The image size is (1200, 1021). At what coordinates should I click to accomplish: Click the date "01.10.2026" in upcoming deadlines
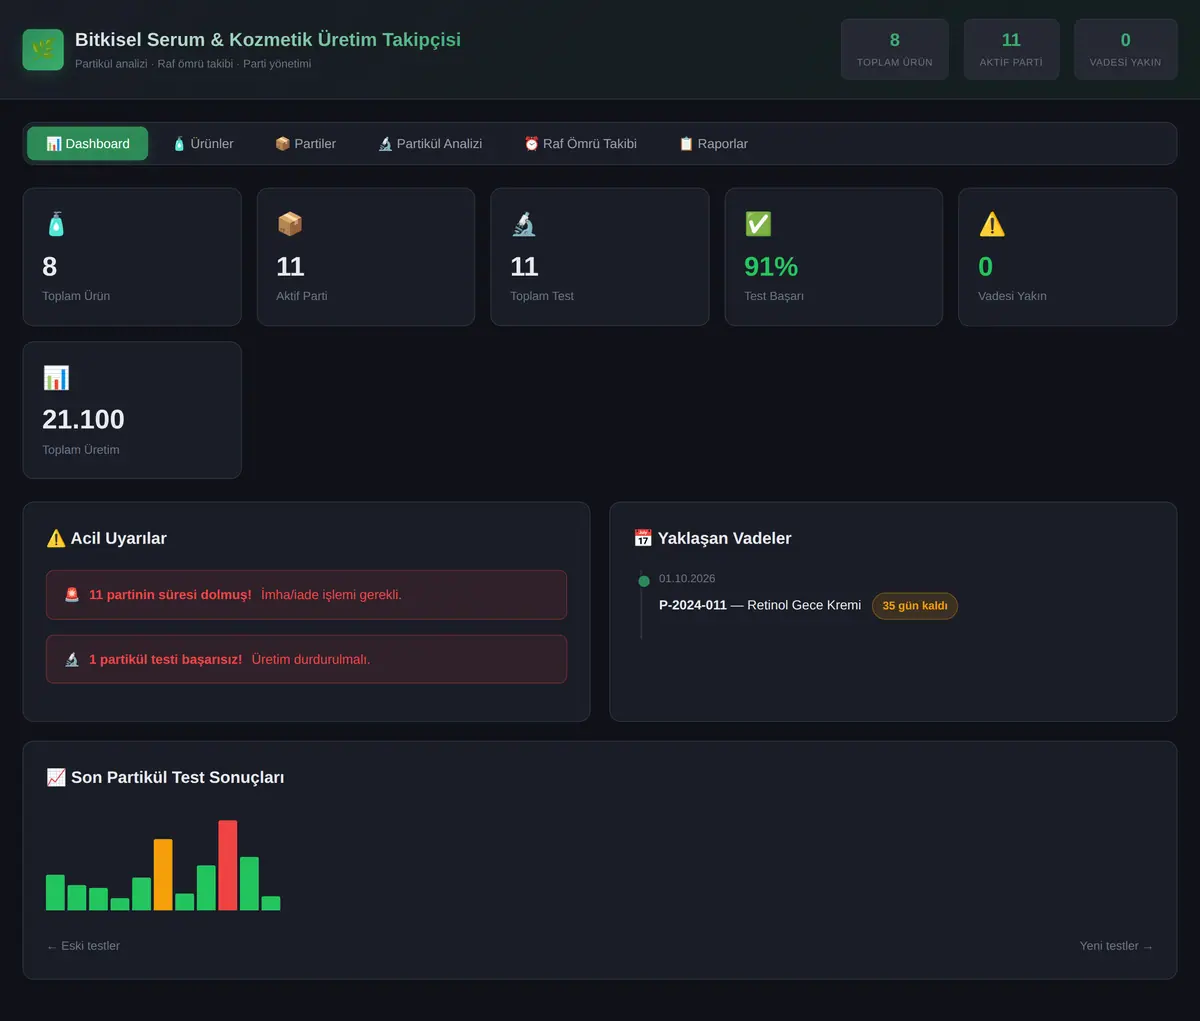[687, 578]
